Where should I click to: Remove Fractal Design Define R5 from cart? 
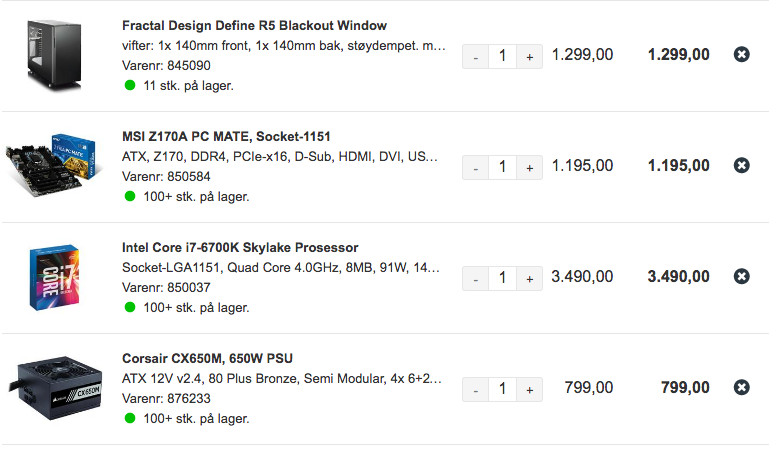pyautogui.click(x=741, y=54)
